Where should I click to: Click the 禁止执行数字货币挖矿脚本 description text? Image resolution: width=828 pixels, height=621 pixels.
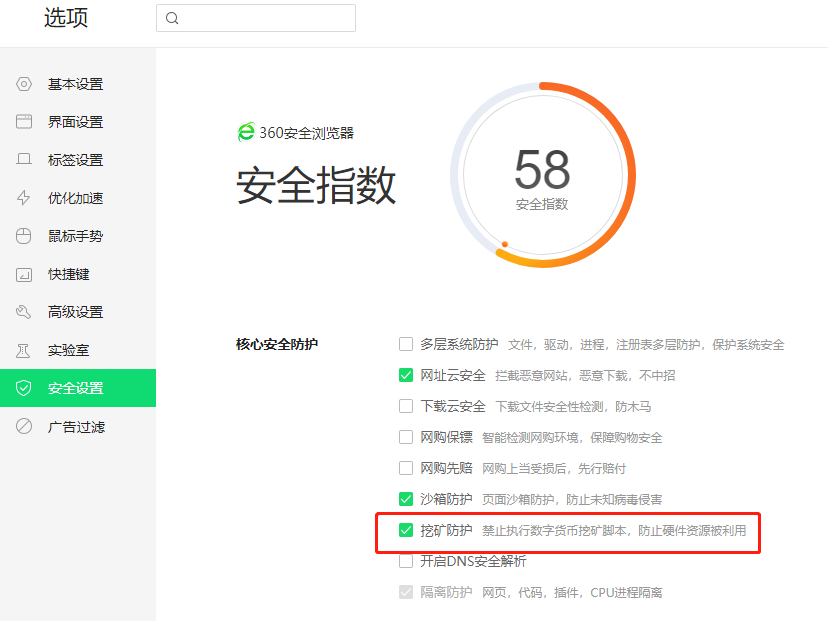[x=614, y=530]
